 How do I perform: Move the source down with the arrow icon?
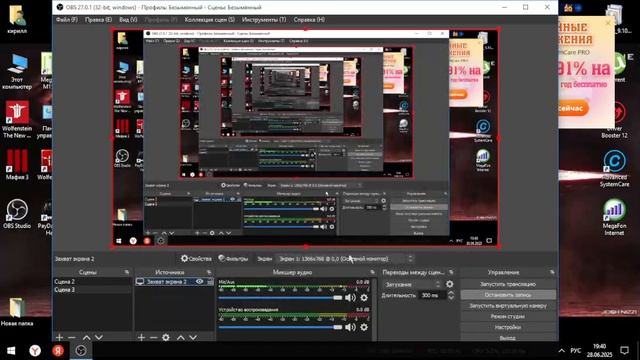(193, 338)
